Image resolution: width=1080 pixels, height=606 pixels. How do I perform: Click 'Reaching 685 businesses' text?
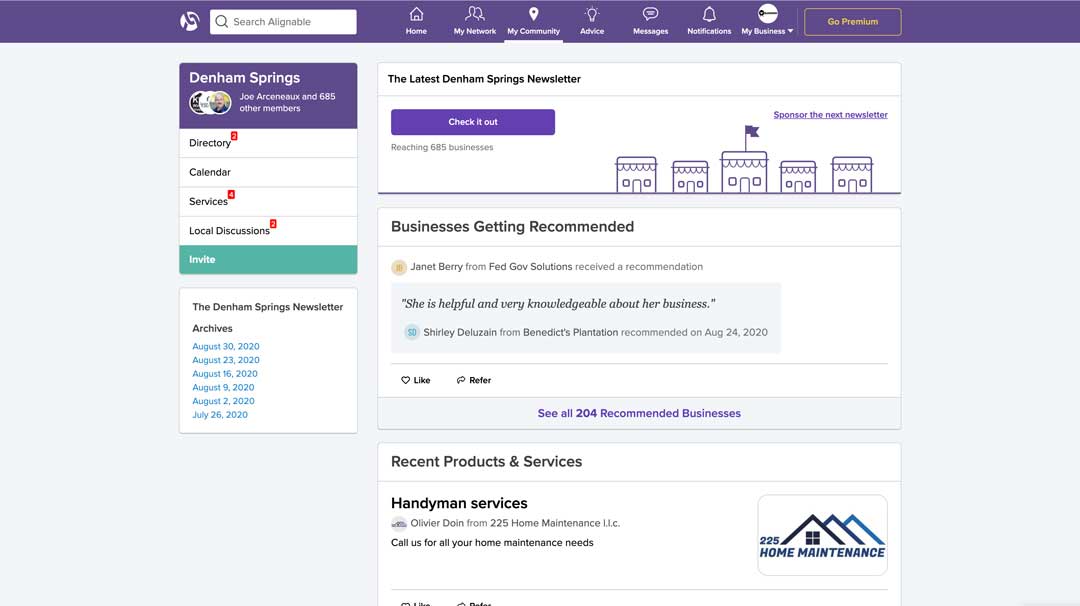[442, 147]
